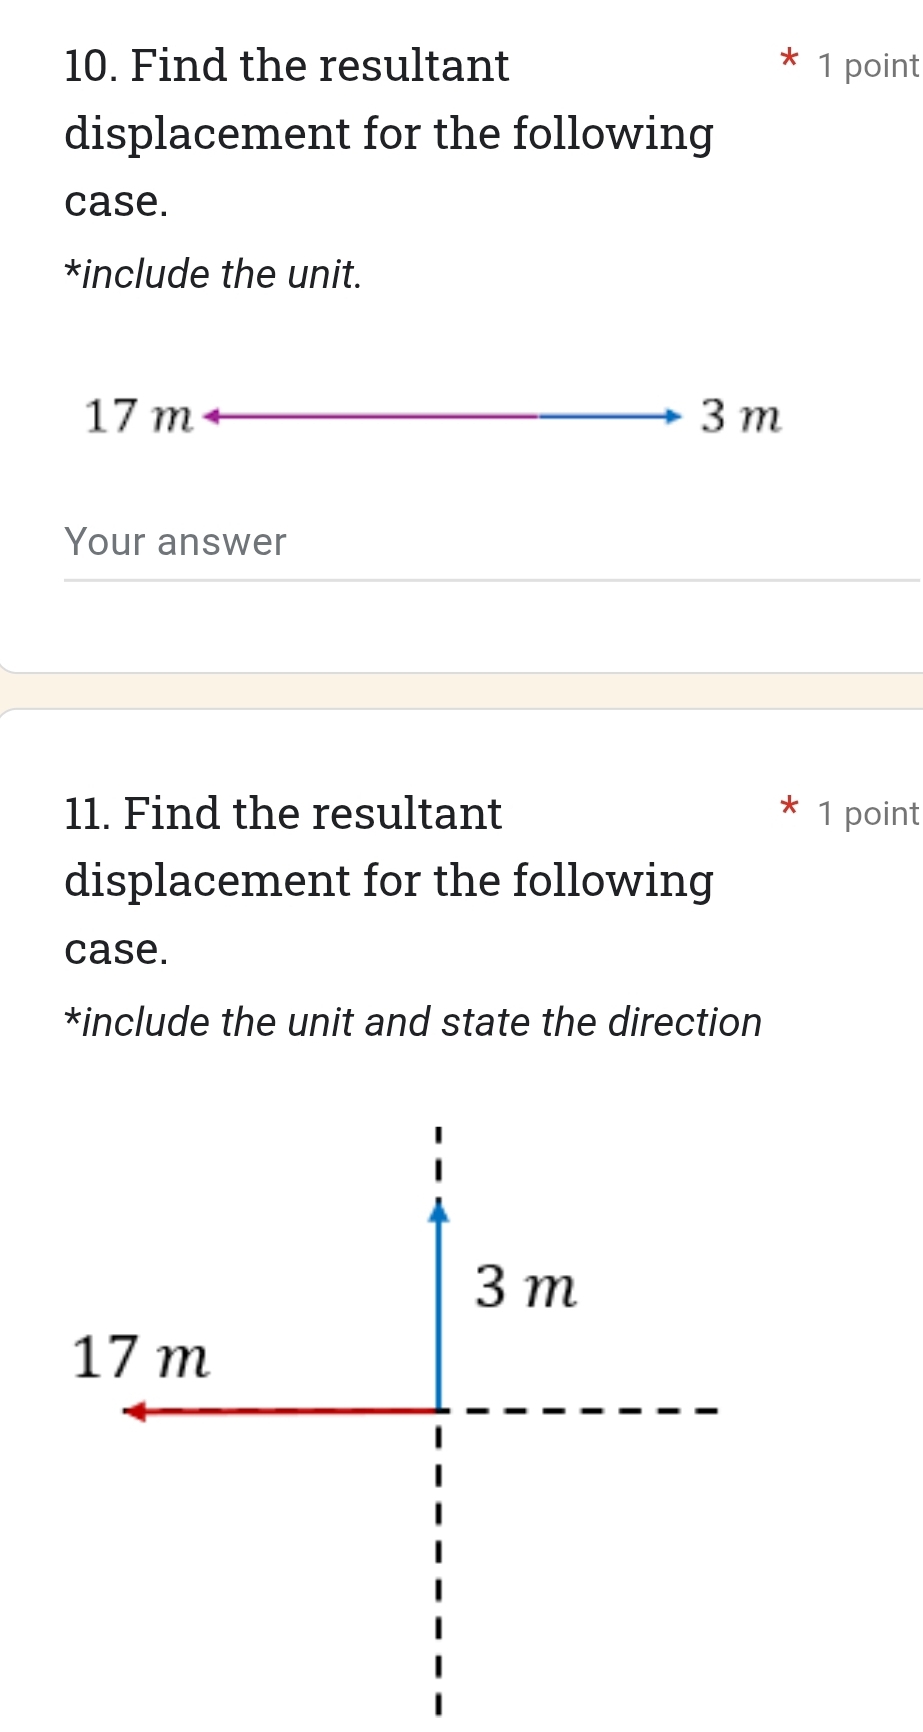Image resolution: width=923 pixels, height=1732 pixels.
Task: Click the "*include the unit." hint text
Action: (213, 274)
